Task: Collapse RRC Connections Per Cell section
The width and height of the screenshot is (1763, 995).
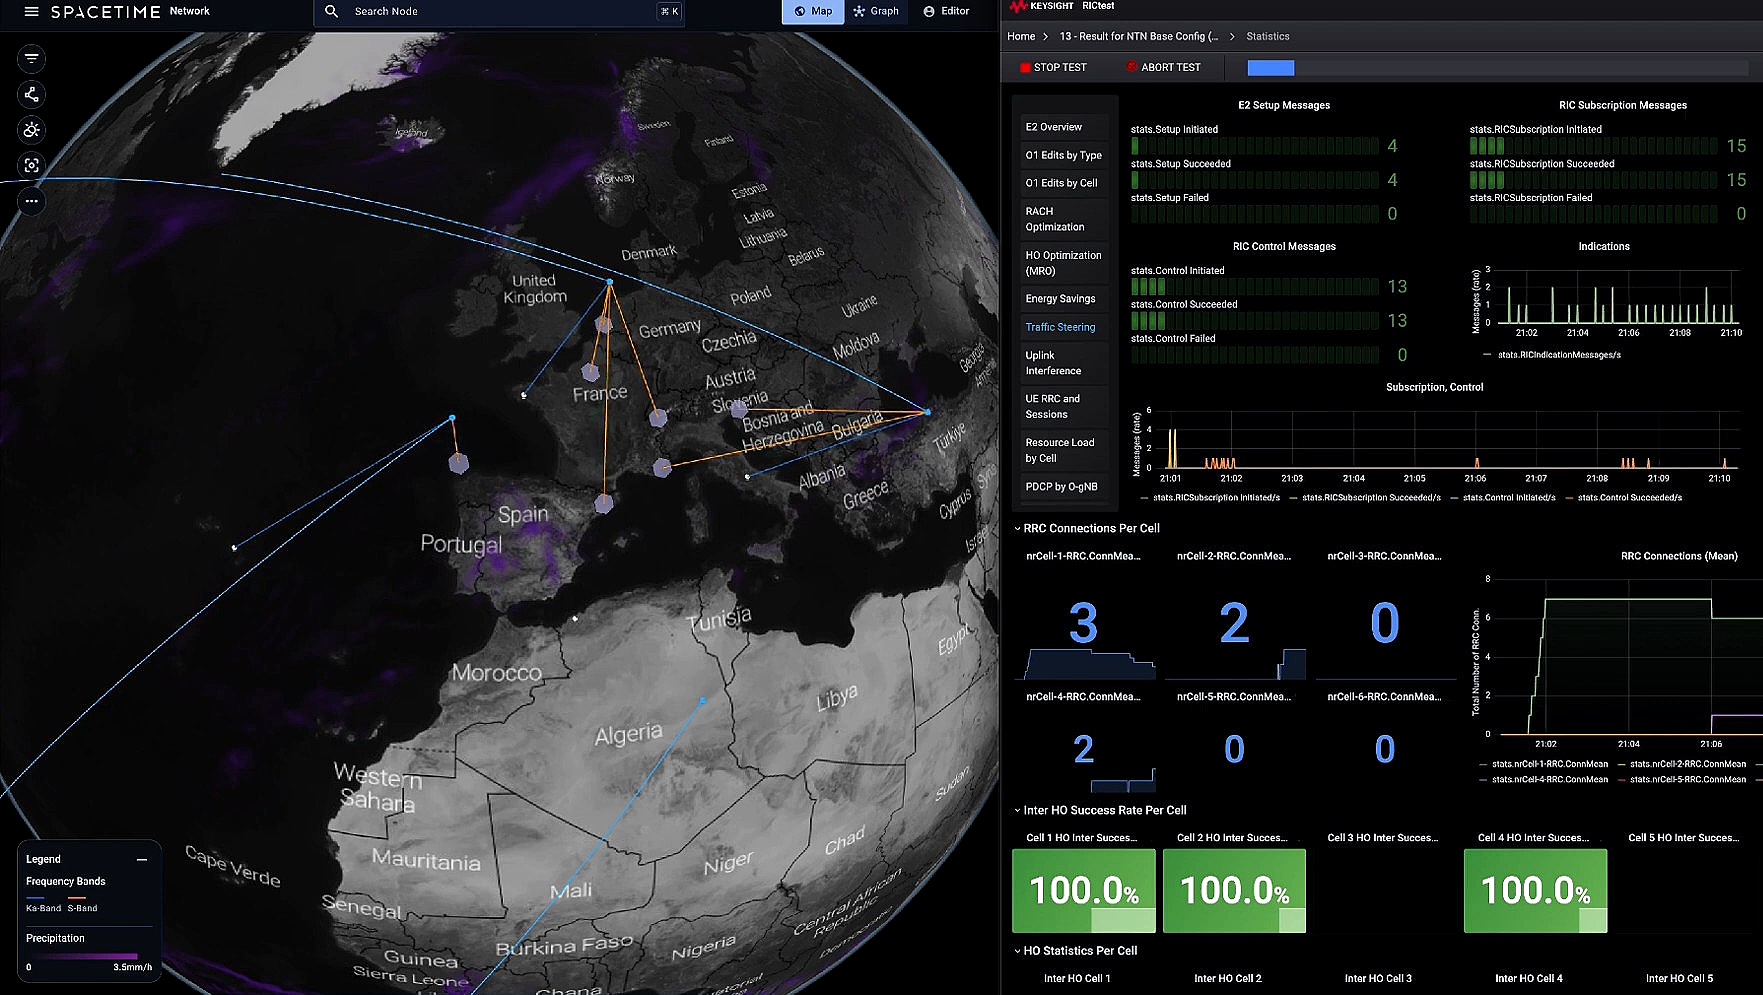Action: pyautogui.click(x=1087, y=528)
